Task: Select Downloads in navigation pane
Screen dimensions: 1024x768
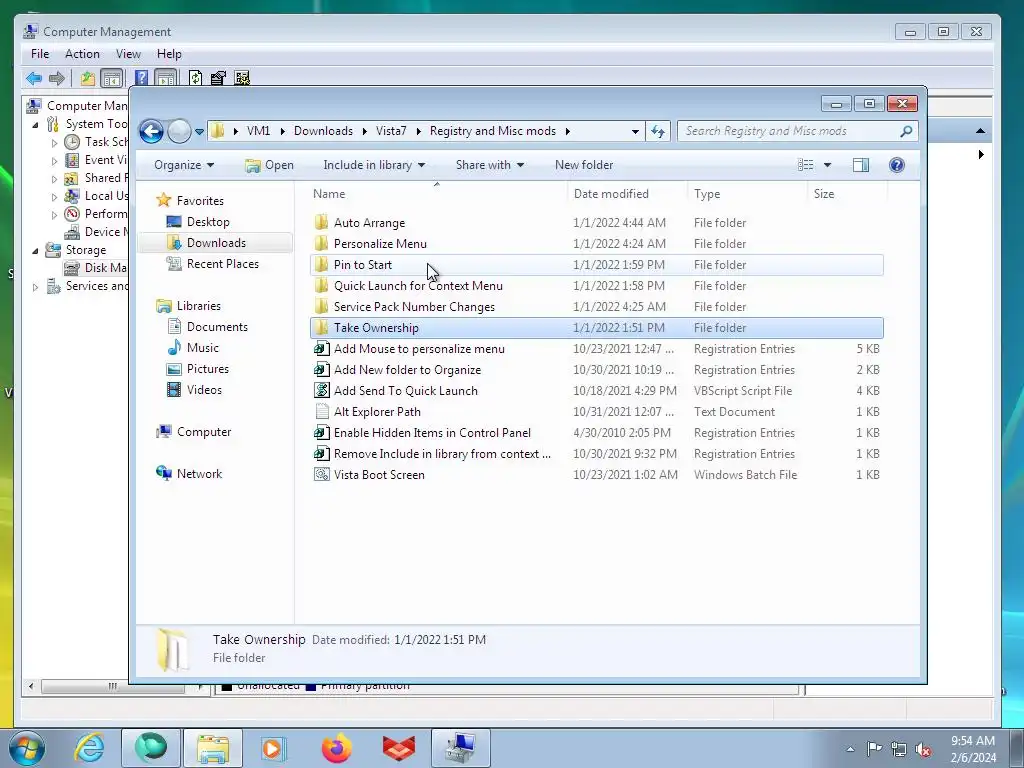Action: (216, 243)
